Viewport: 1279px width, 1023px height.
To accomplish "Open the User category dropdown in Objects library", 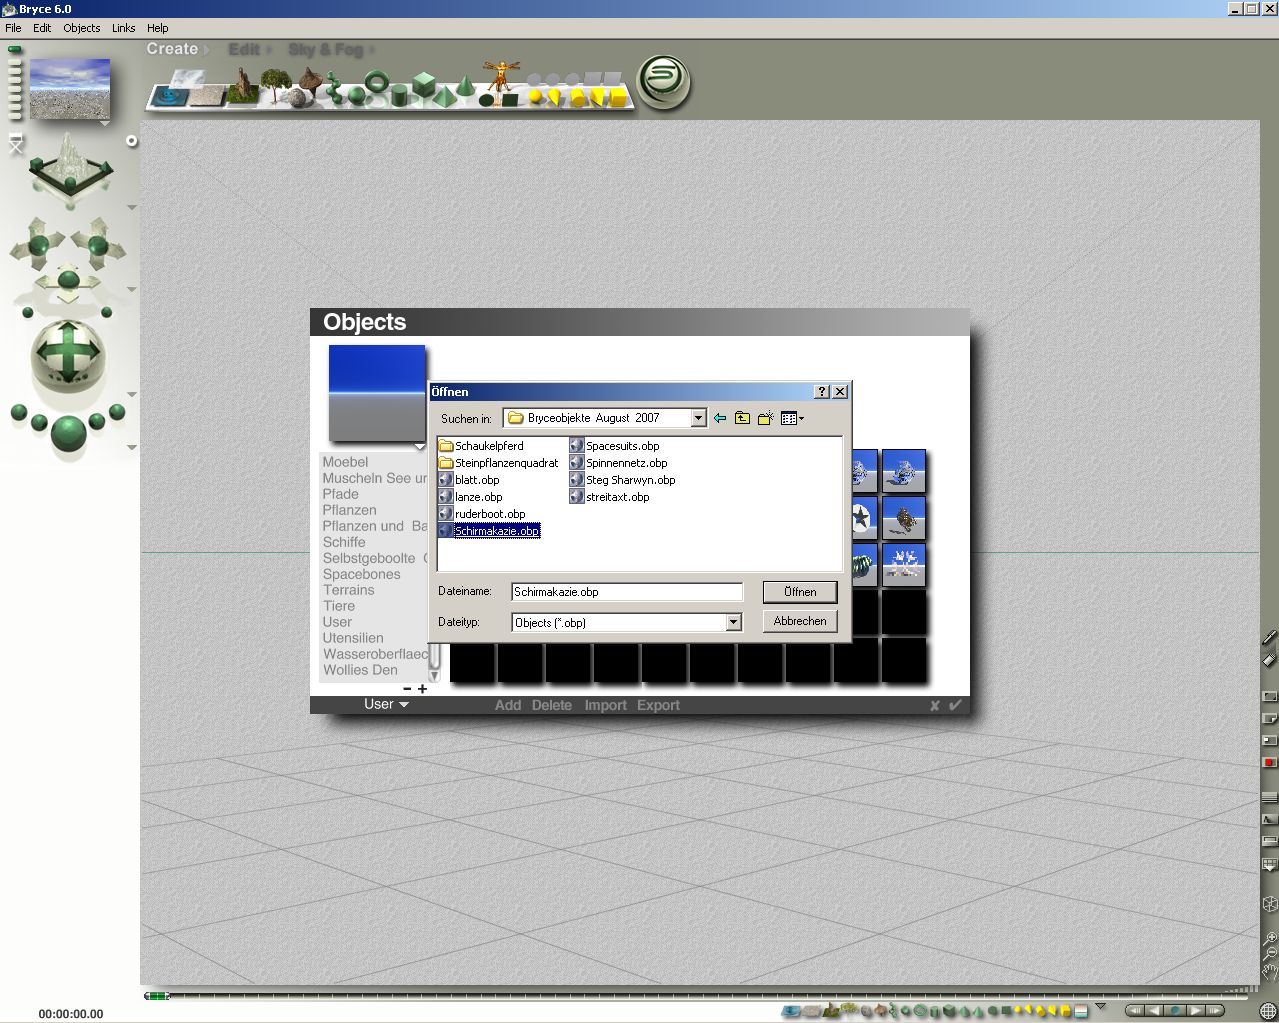I will pyautogui.click(x=386, y=704).
